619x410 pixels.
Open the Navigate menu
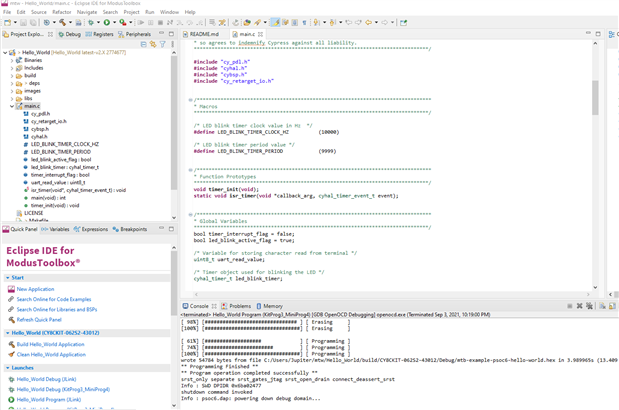pyautogui.click(x=86, y=12)
